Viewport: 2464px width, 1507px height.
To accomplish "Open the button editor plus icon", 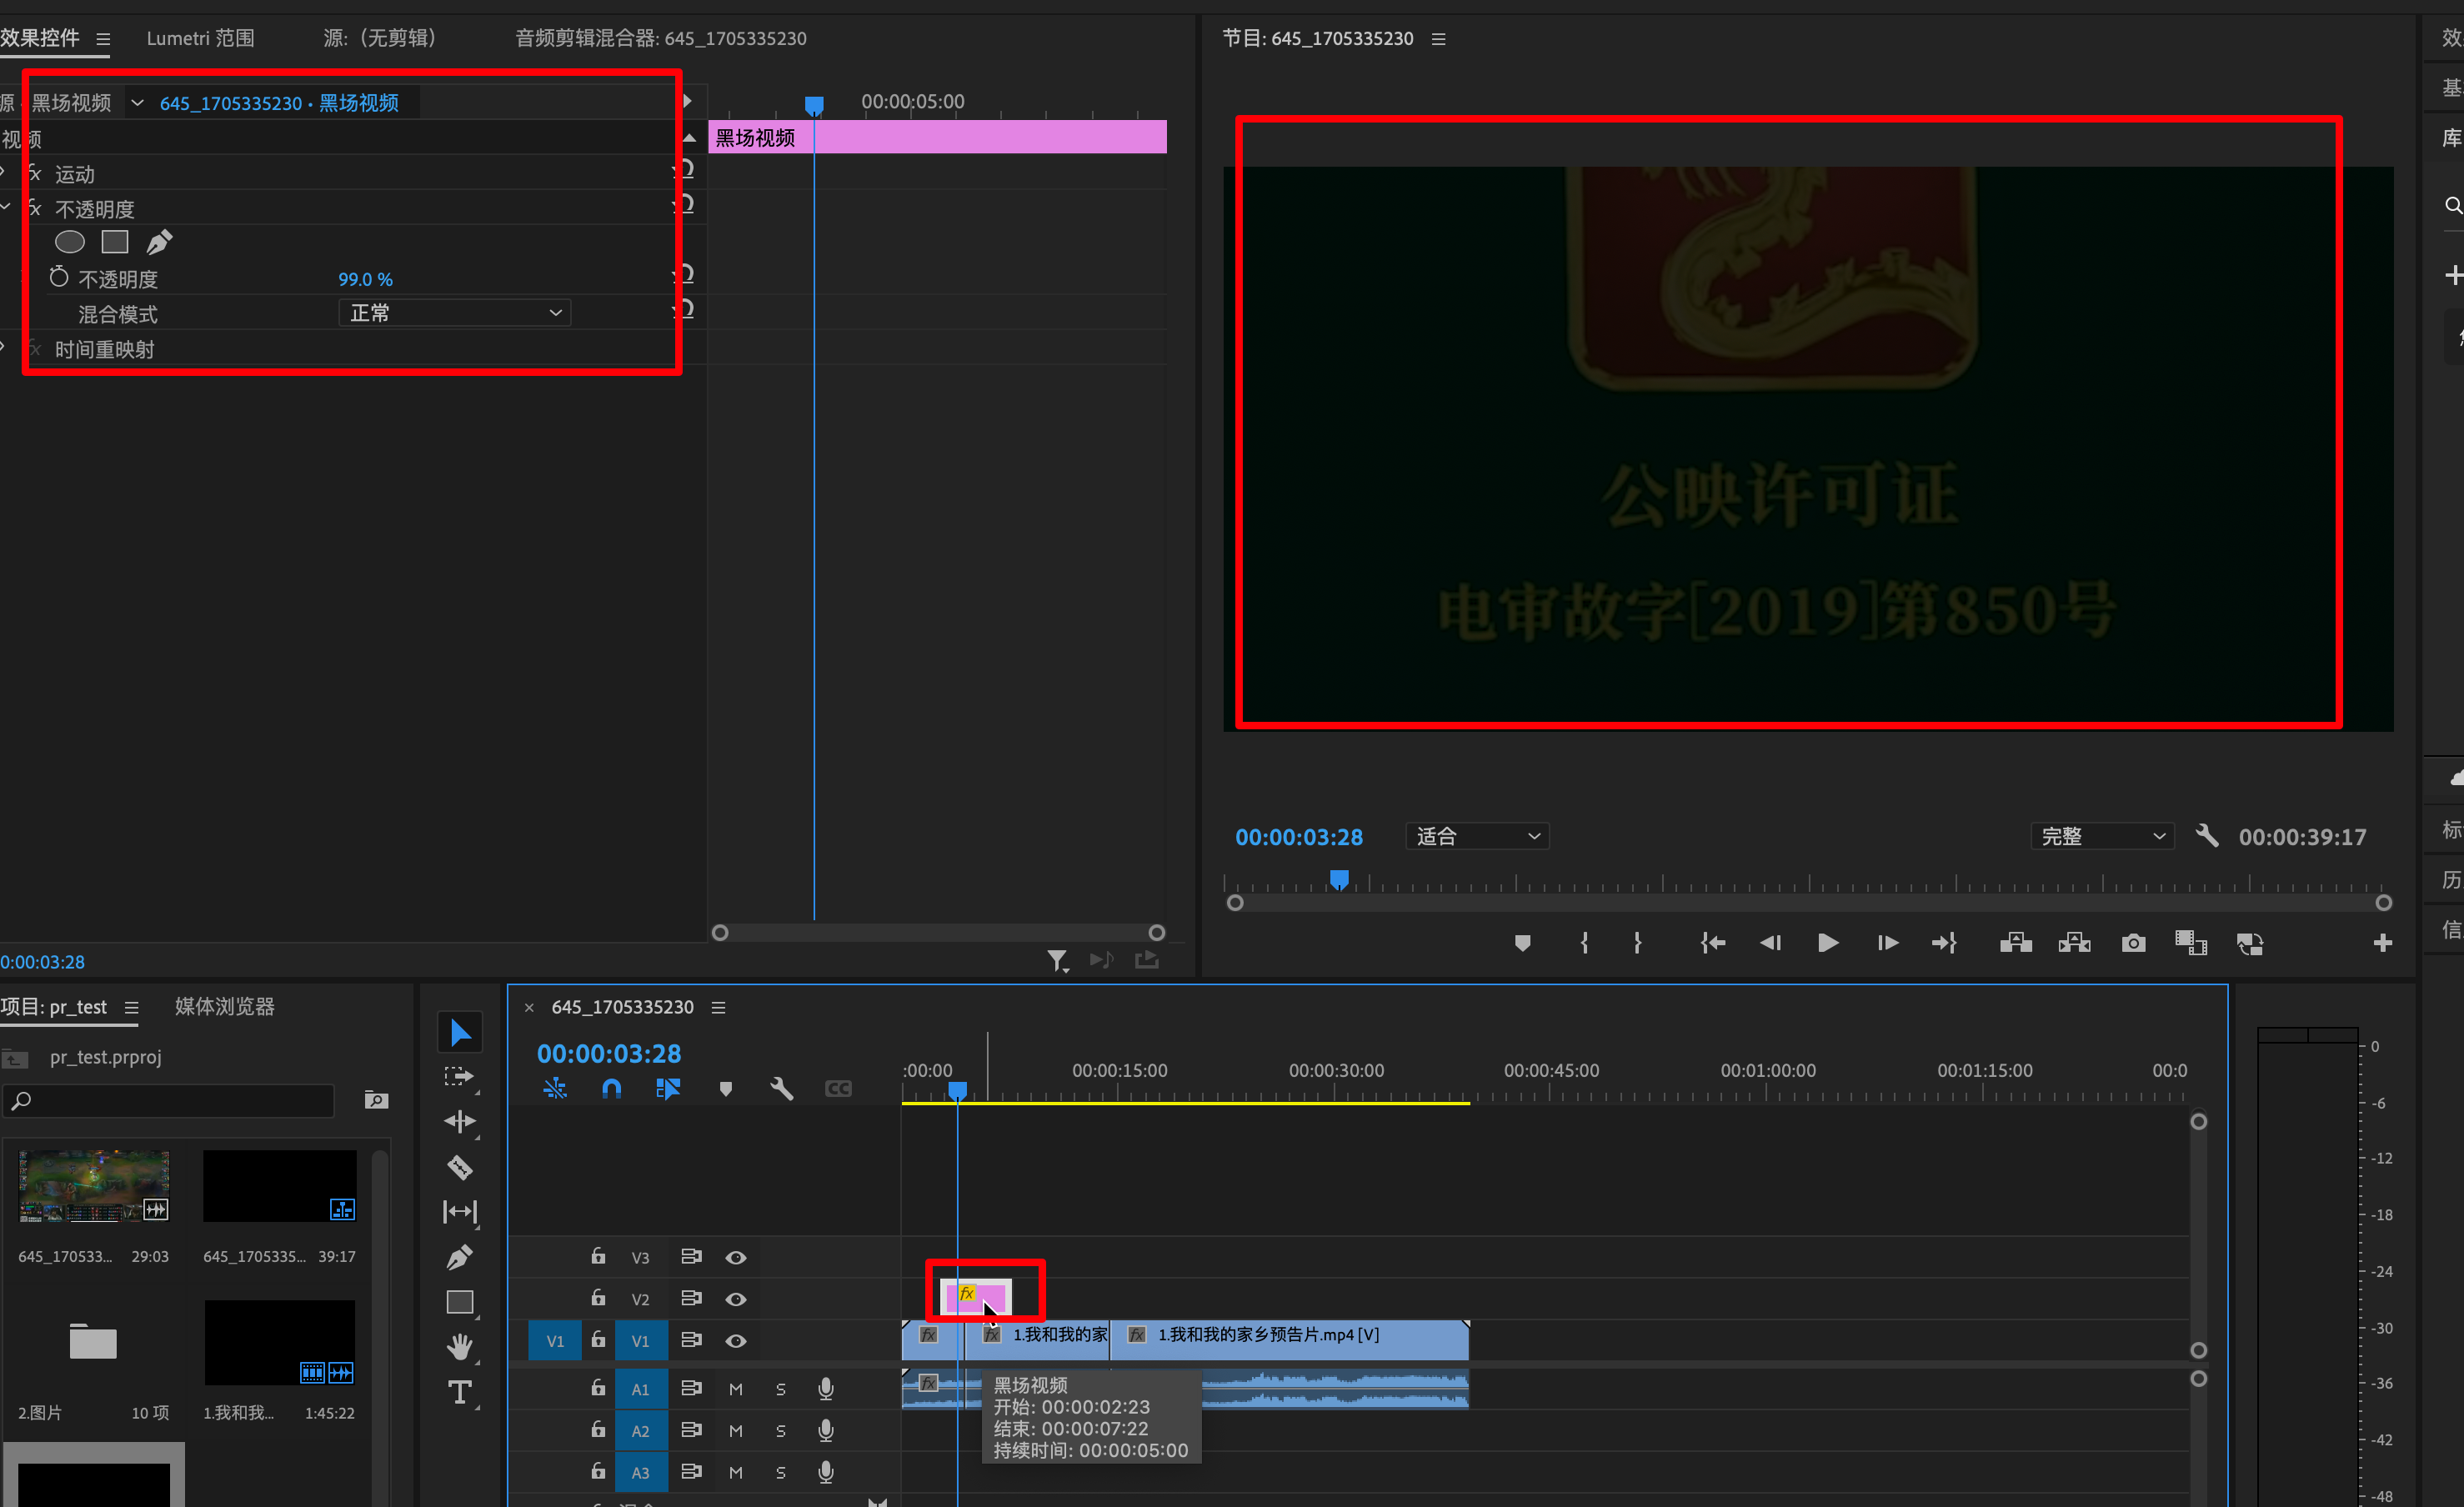I will [2383, 943].
